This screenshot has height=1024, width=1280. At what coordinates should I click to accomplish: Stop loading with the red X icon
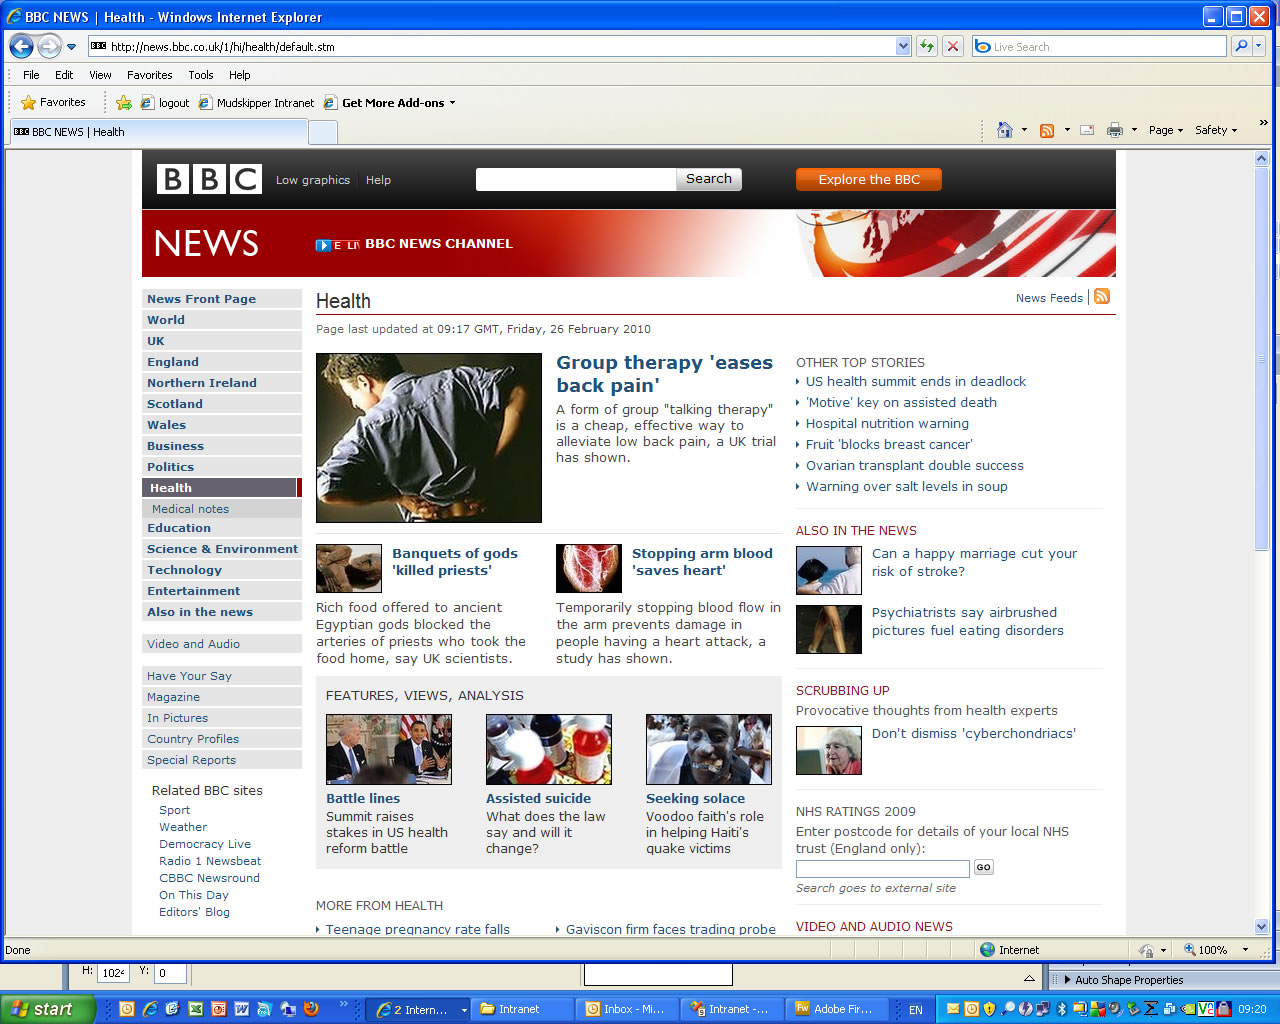pos(953,46)
